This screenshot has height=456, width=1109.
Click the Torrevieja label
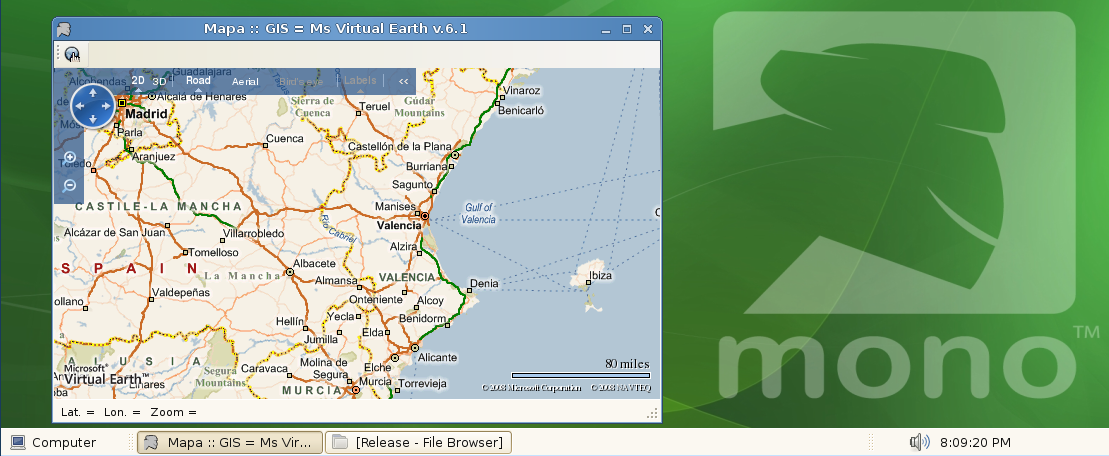point(422,383)
